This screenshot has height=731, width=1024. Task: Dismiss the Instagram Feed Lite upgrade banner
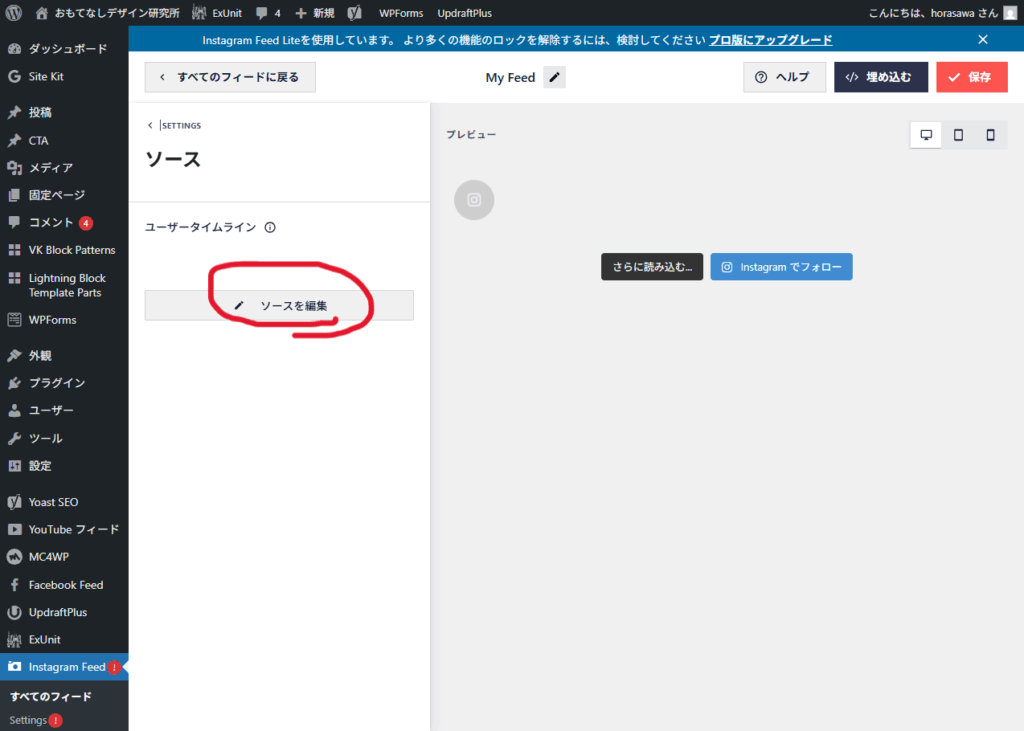(x=983, y=40)
